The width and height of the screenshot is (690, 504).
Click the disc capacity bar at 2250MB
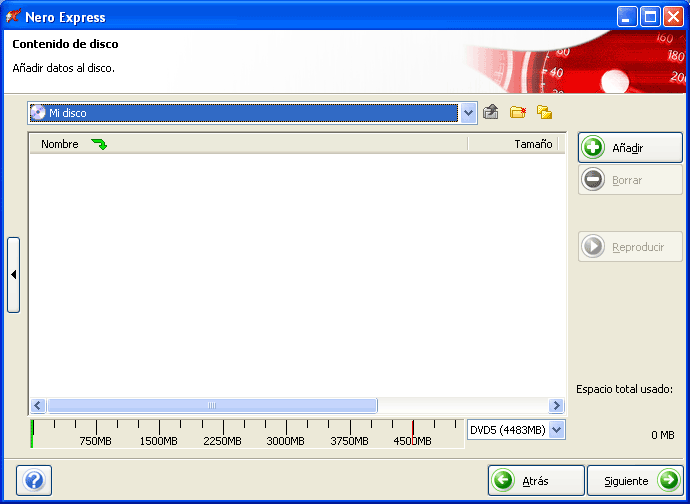(223, 434)
